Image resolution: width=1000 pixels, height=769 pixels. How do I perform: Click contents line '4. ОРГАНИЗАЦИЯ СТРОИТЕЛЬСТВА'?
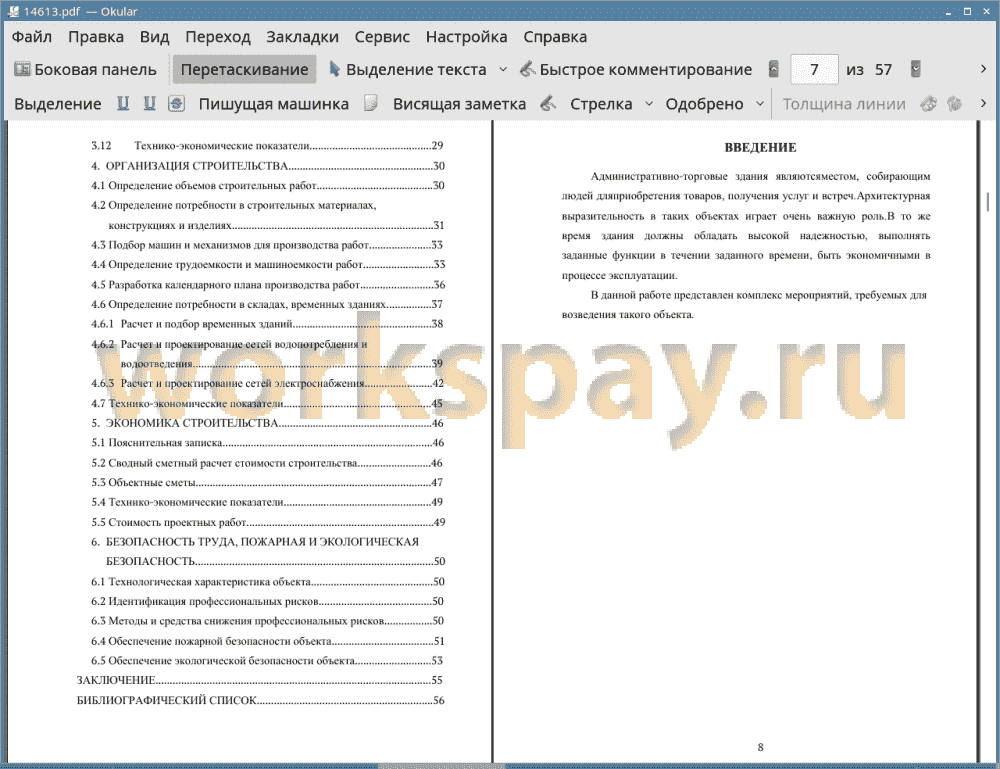268,166
